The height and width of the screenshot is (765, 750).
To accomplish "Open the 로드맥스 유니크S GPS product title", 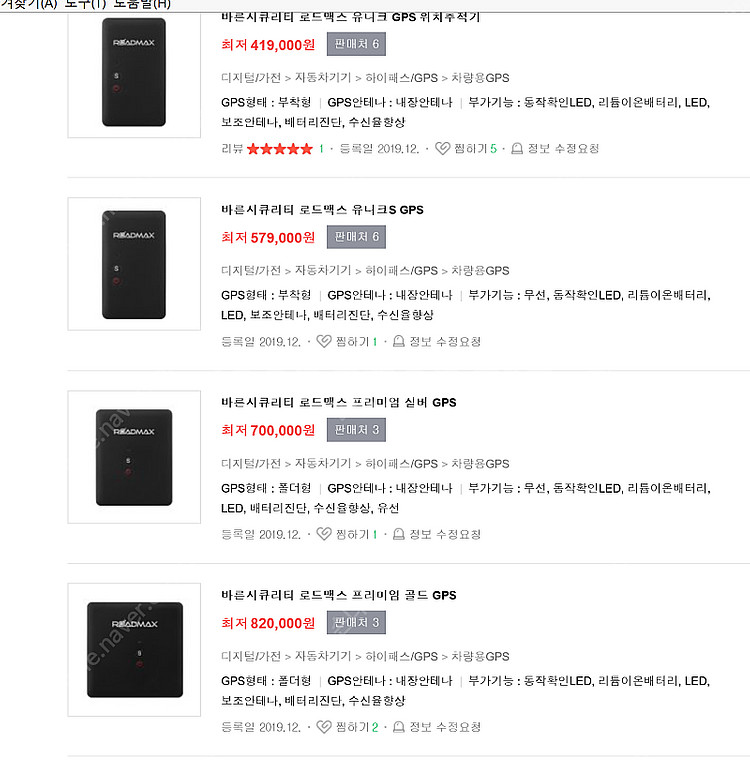I will point(322,210).
